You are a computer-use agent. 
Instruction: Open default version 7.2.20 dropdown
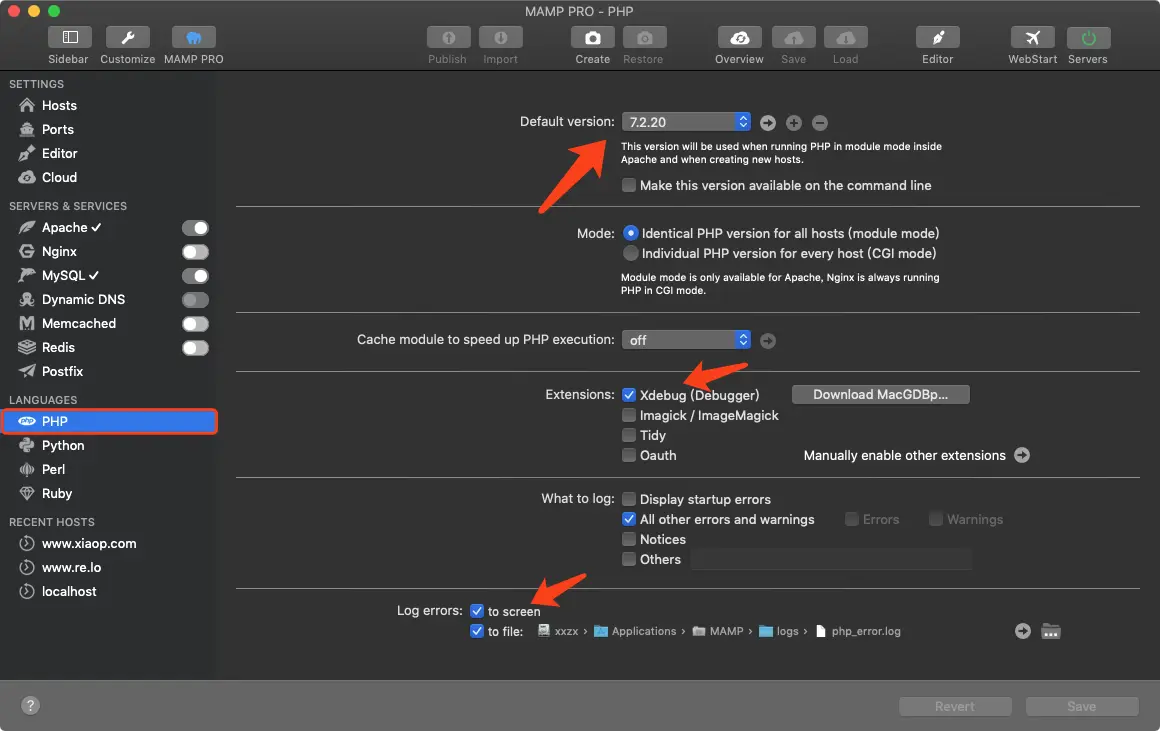687,122
